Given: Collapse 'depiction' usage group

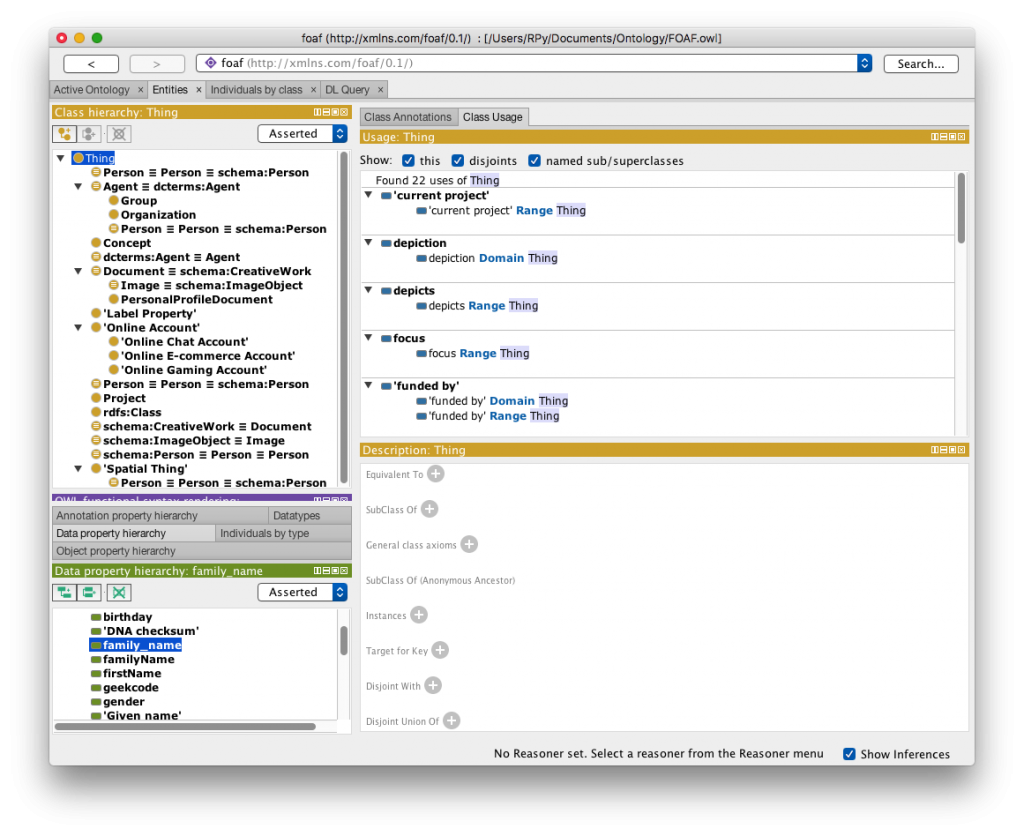Looking at the screenshot, I should [x=369, y=242].
